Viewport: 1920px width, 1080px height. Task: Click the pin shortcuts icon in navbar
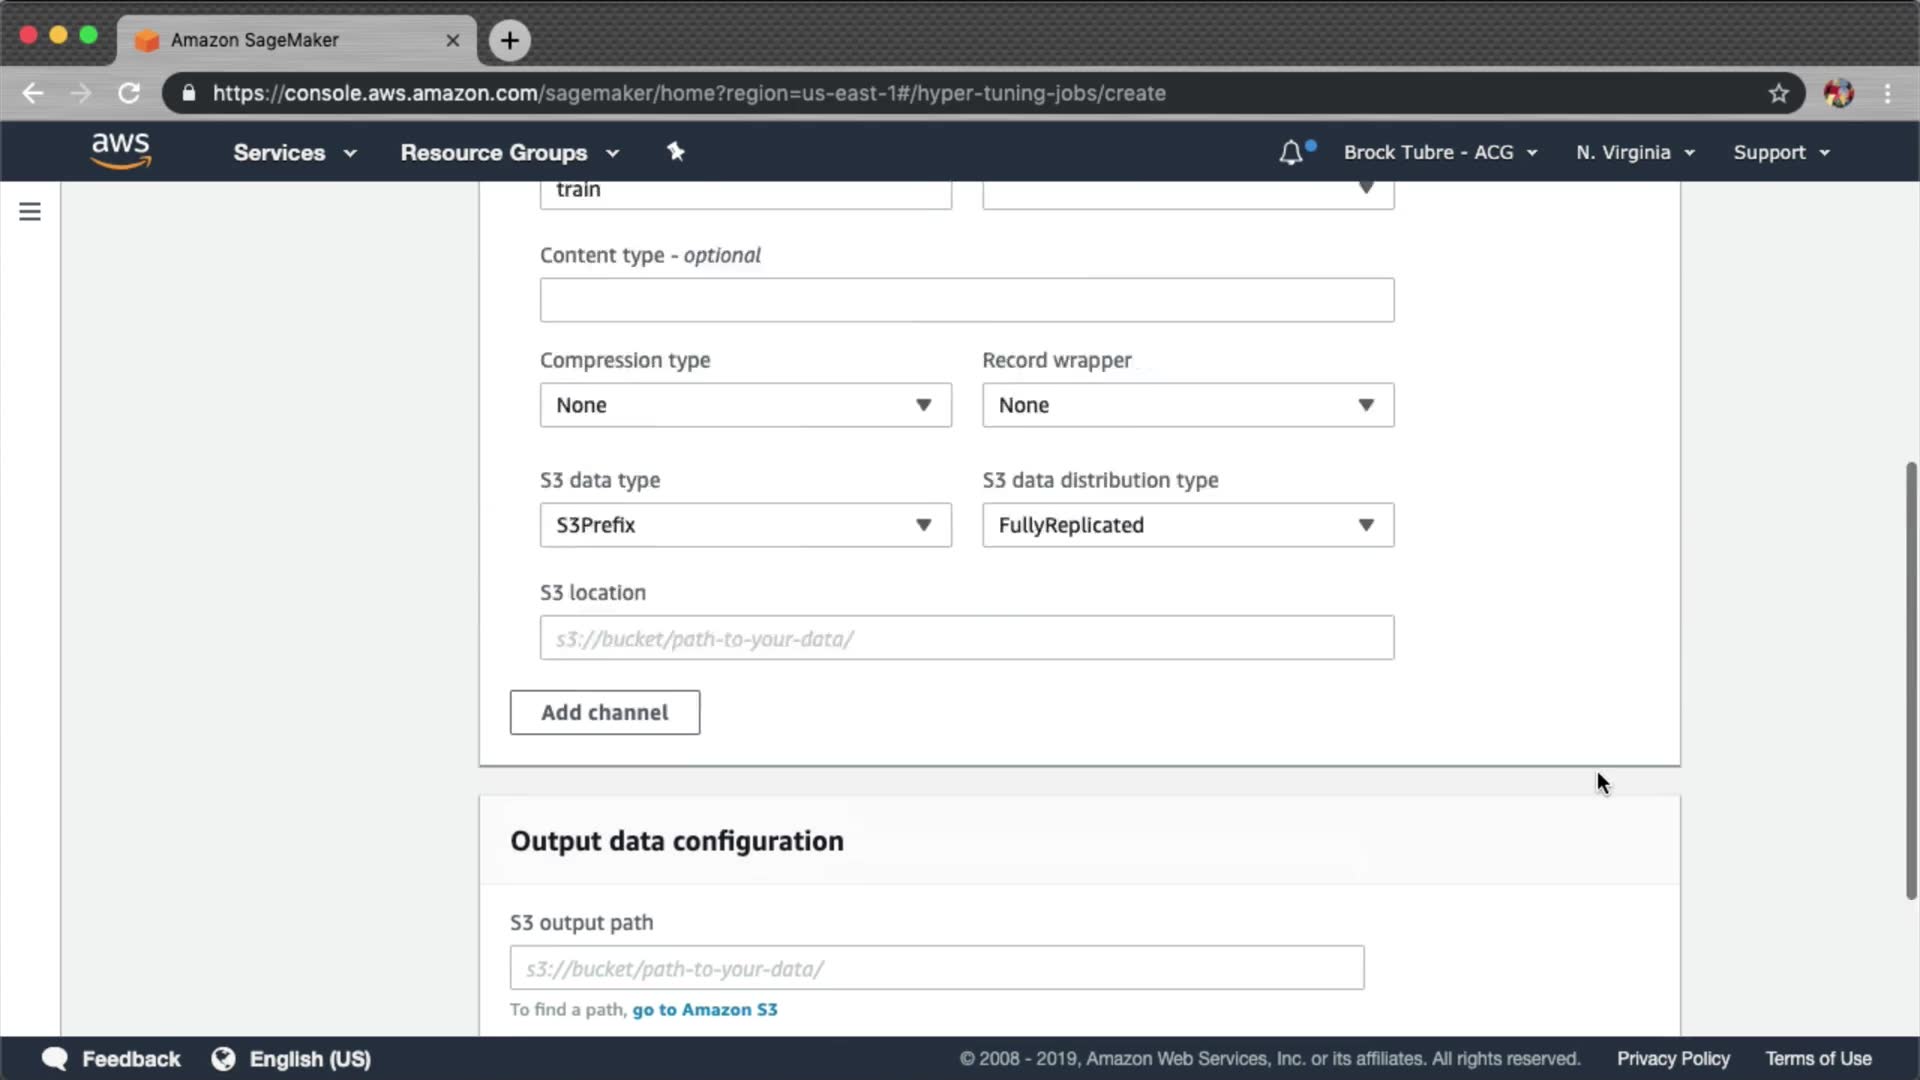[x=676, y=152]
